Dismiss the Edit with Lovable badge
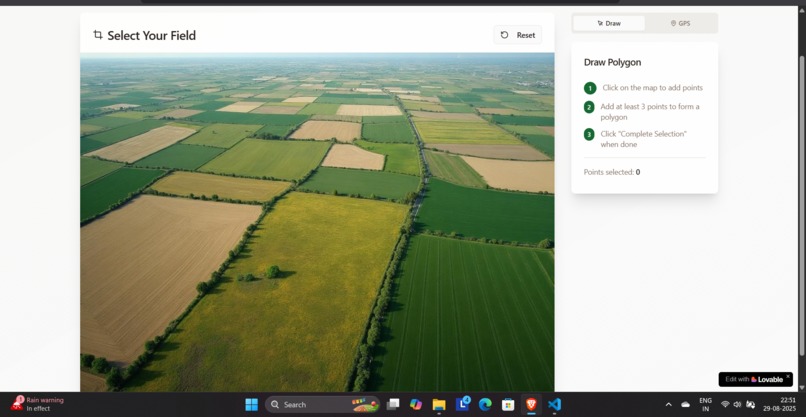This screenshot has width=806, height=417. [x=788, y=376]
